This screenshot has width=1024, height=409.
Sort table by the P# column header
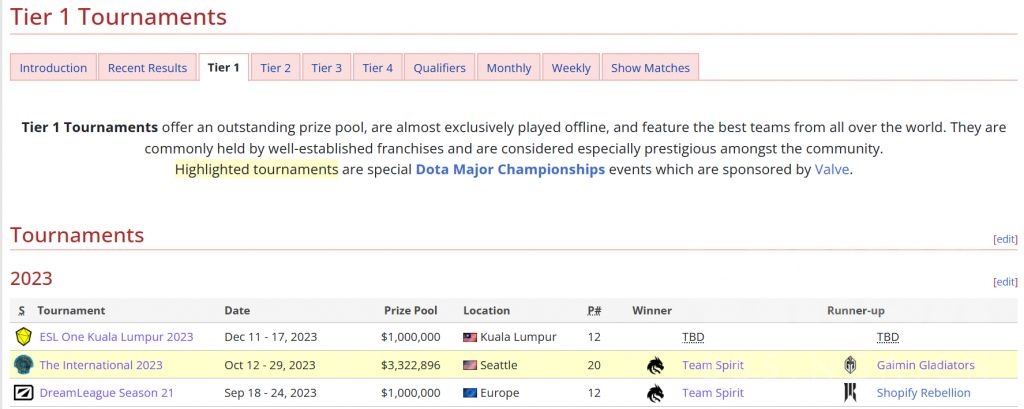click(x=594, y=311)
